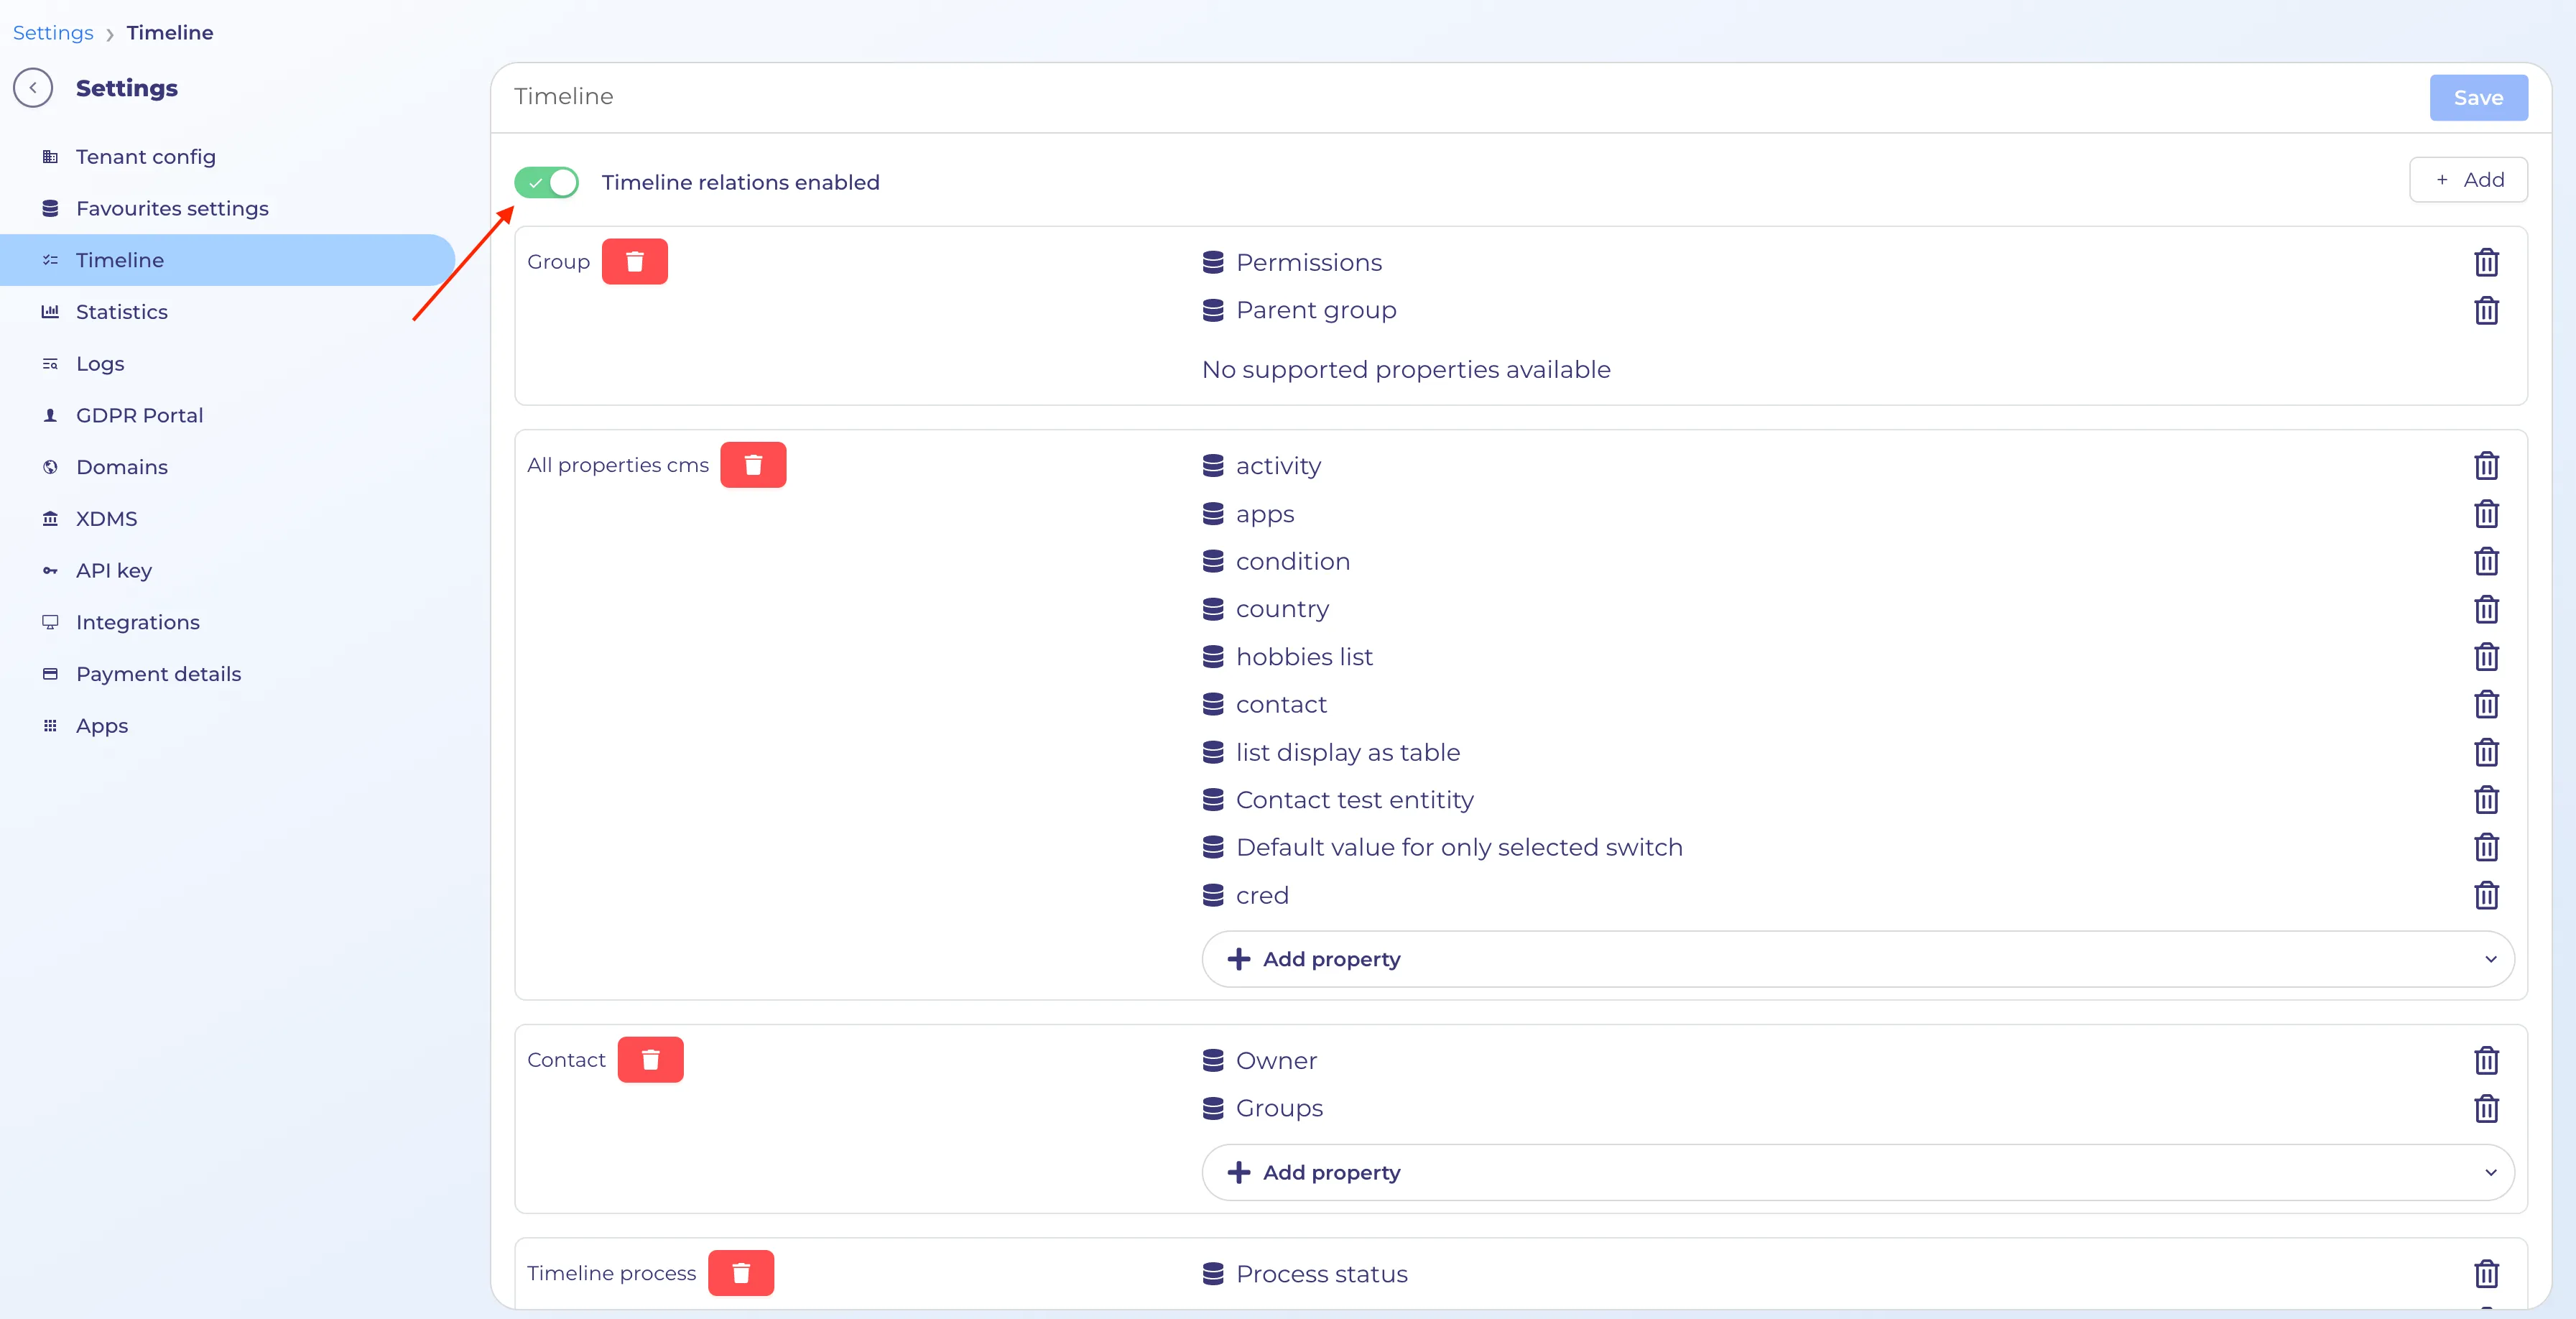This screenshot has width=2576, height=1319.
Task: Save the timeline settings
Action: [x=2478, y=98]
